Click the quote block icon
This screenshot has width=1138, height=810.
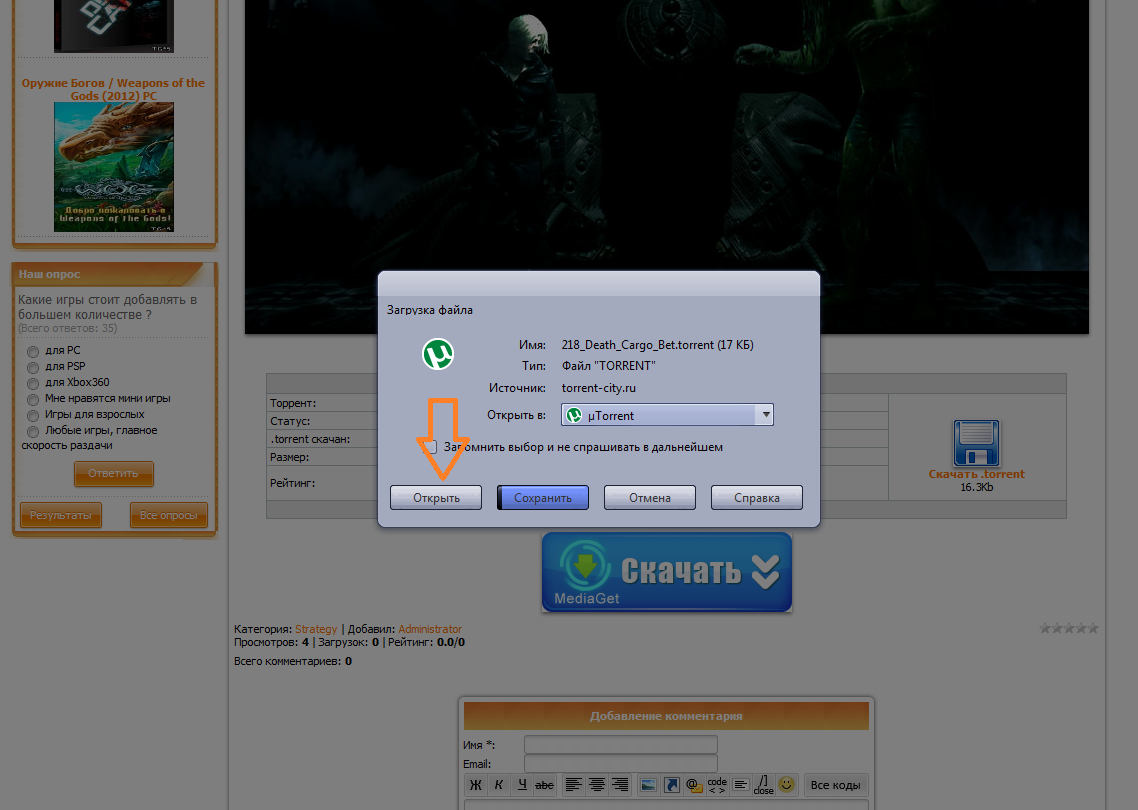pyautogui.click(x=740, y=785)
